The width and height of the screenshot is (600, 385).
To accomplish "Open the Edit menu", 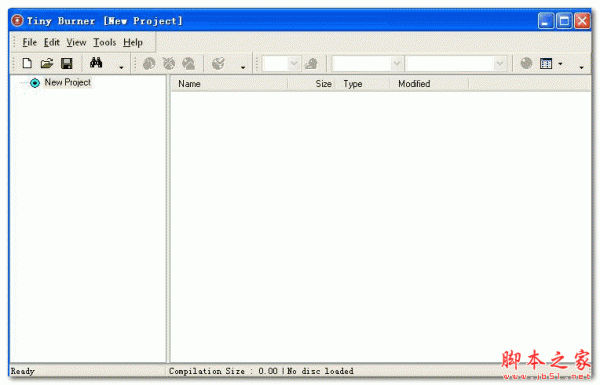I will click(52, 42).
